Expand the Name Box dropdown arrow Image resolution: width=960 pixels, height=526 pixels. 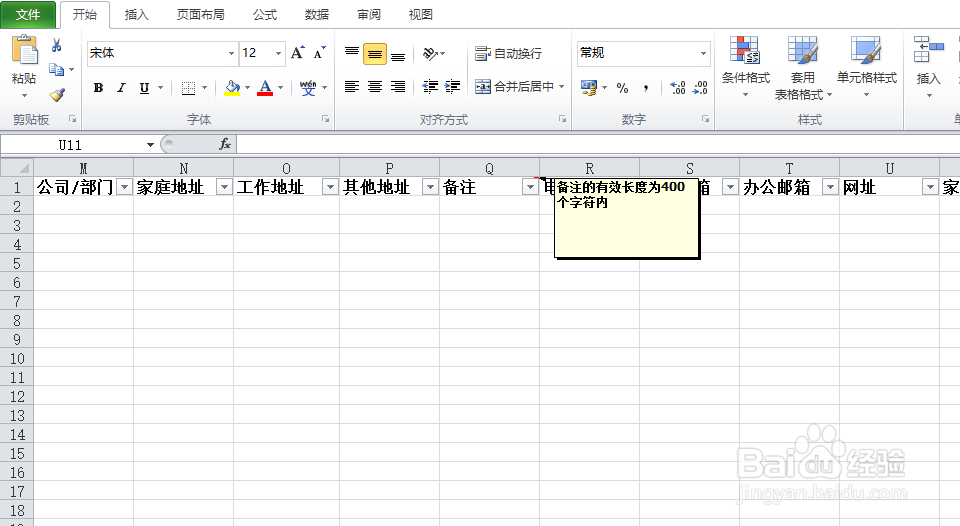click(x=150, y=145)
